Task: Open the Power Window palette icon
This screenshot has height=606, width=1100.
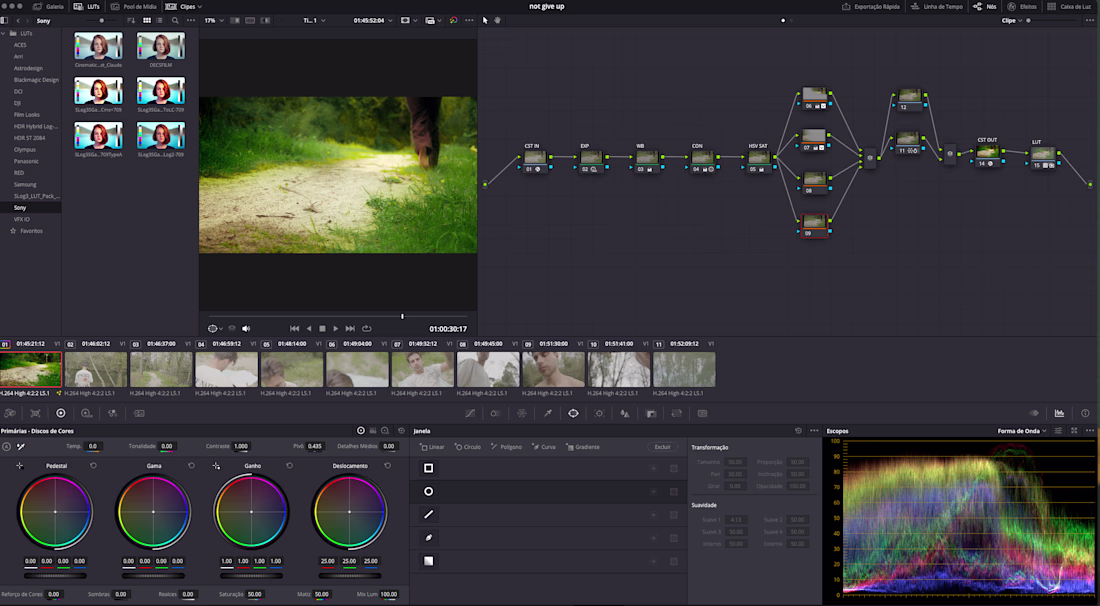Action: [573, 413]
